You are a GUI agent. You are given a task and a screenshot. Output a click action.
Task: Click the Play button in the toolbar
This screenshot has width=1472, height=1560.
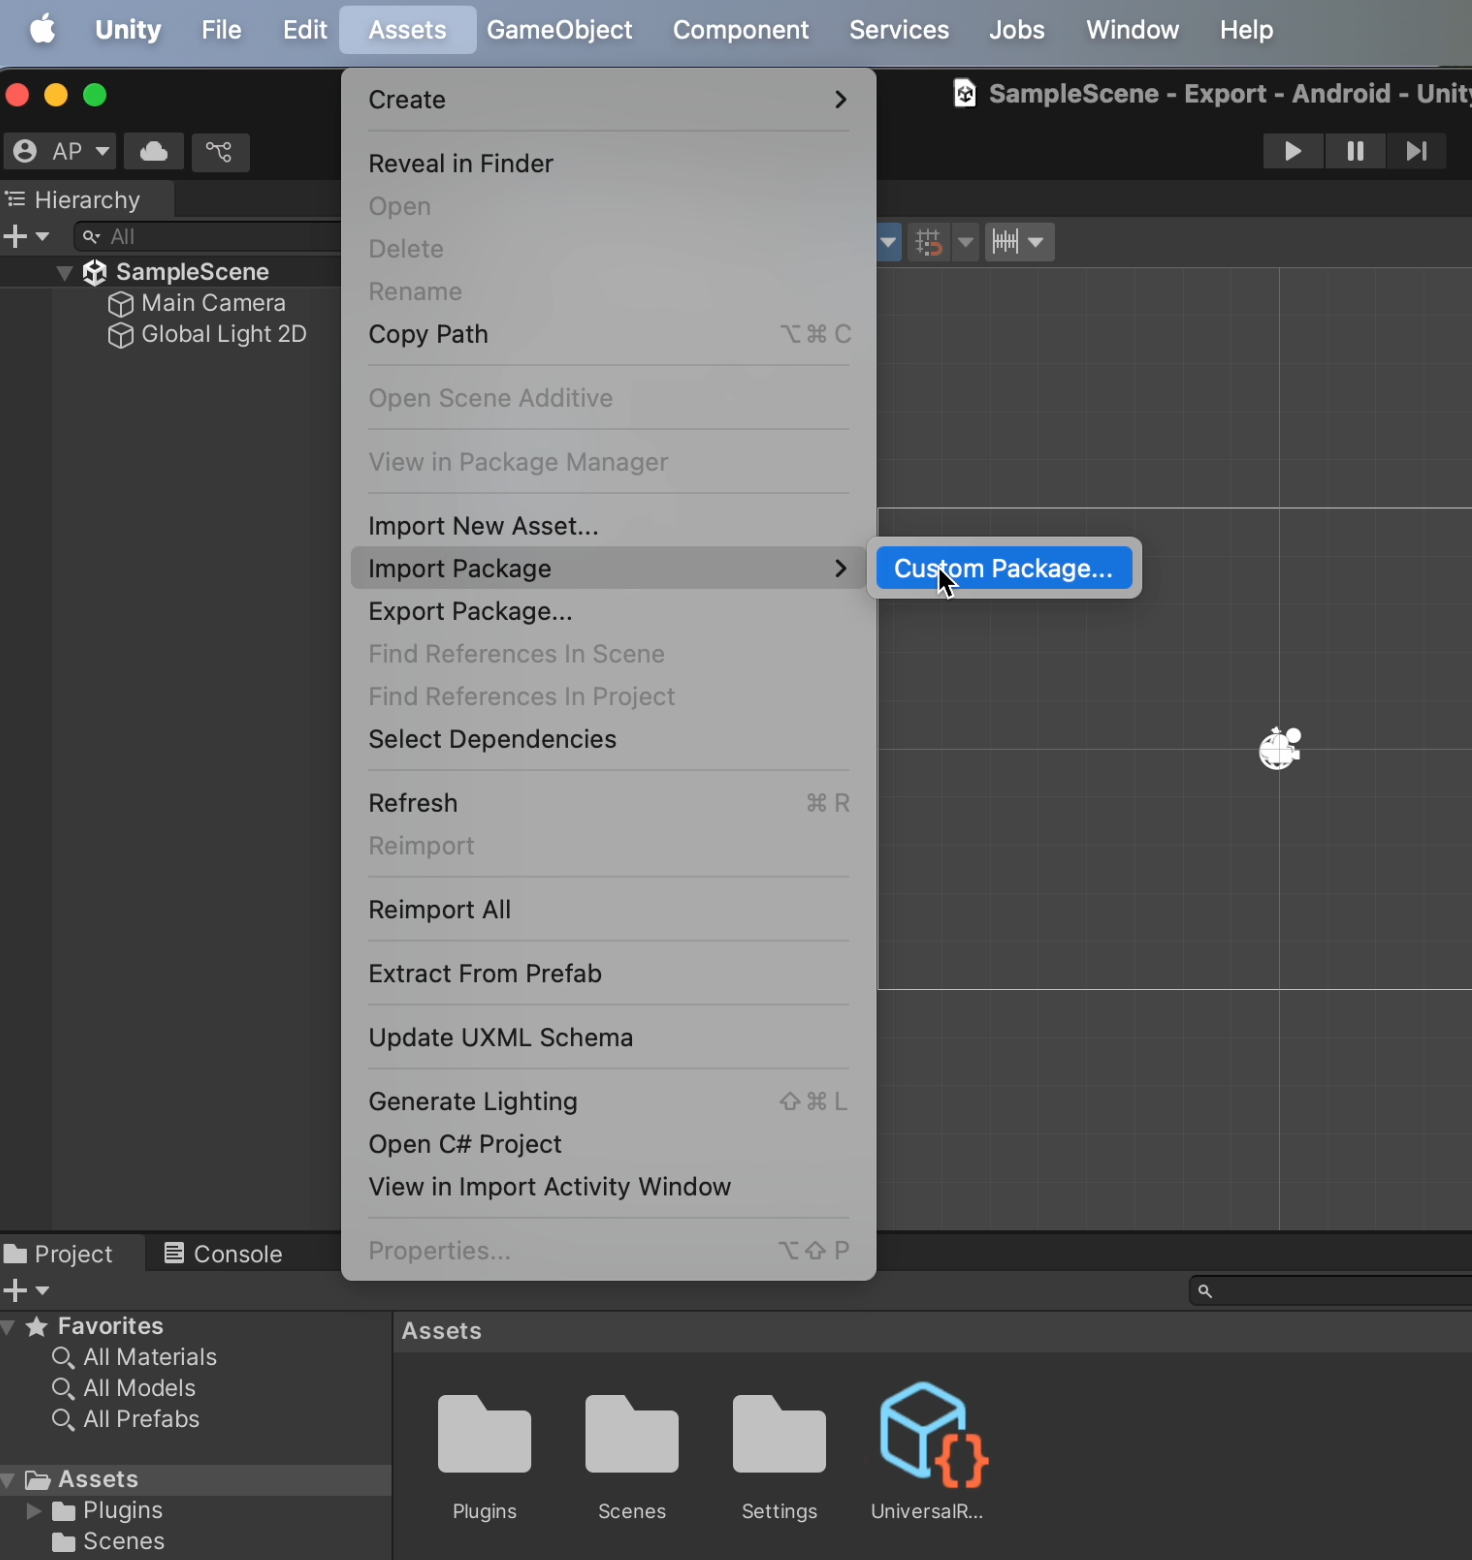coord(1292,151)
